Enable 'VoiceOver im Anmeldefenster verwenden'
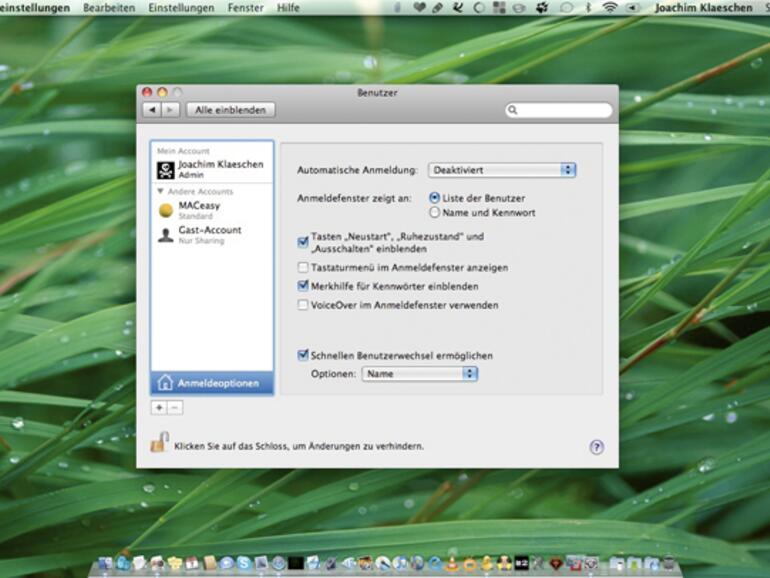The width and height of the screenshot is (770, 578). pyautogui.click(x=303, y=305)
